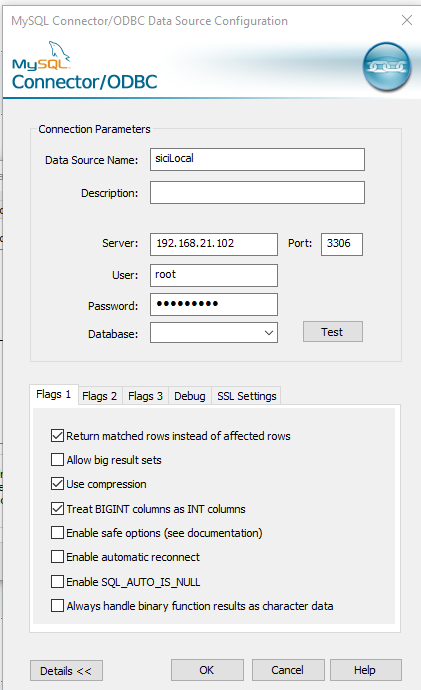Click the "Description:" label text

pos(110,193)
